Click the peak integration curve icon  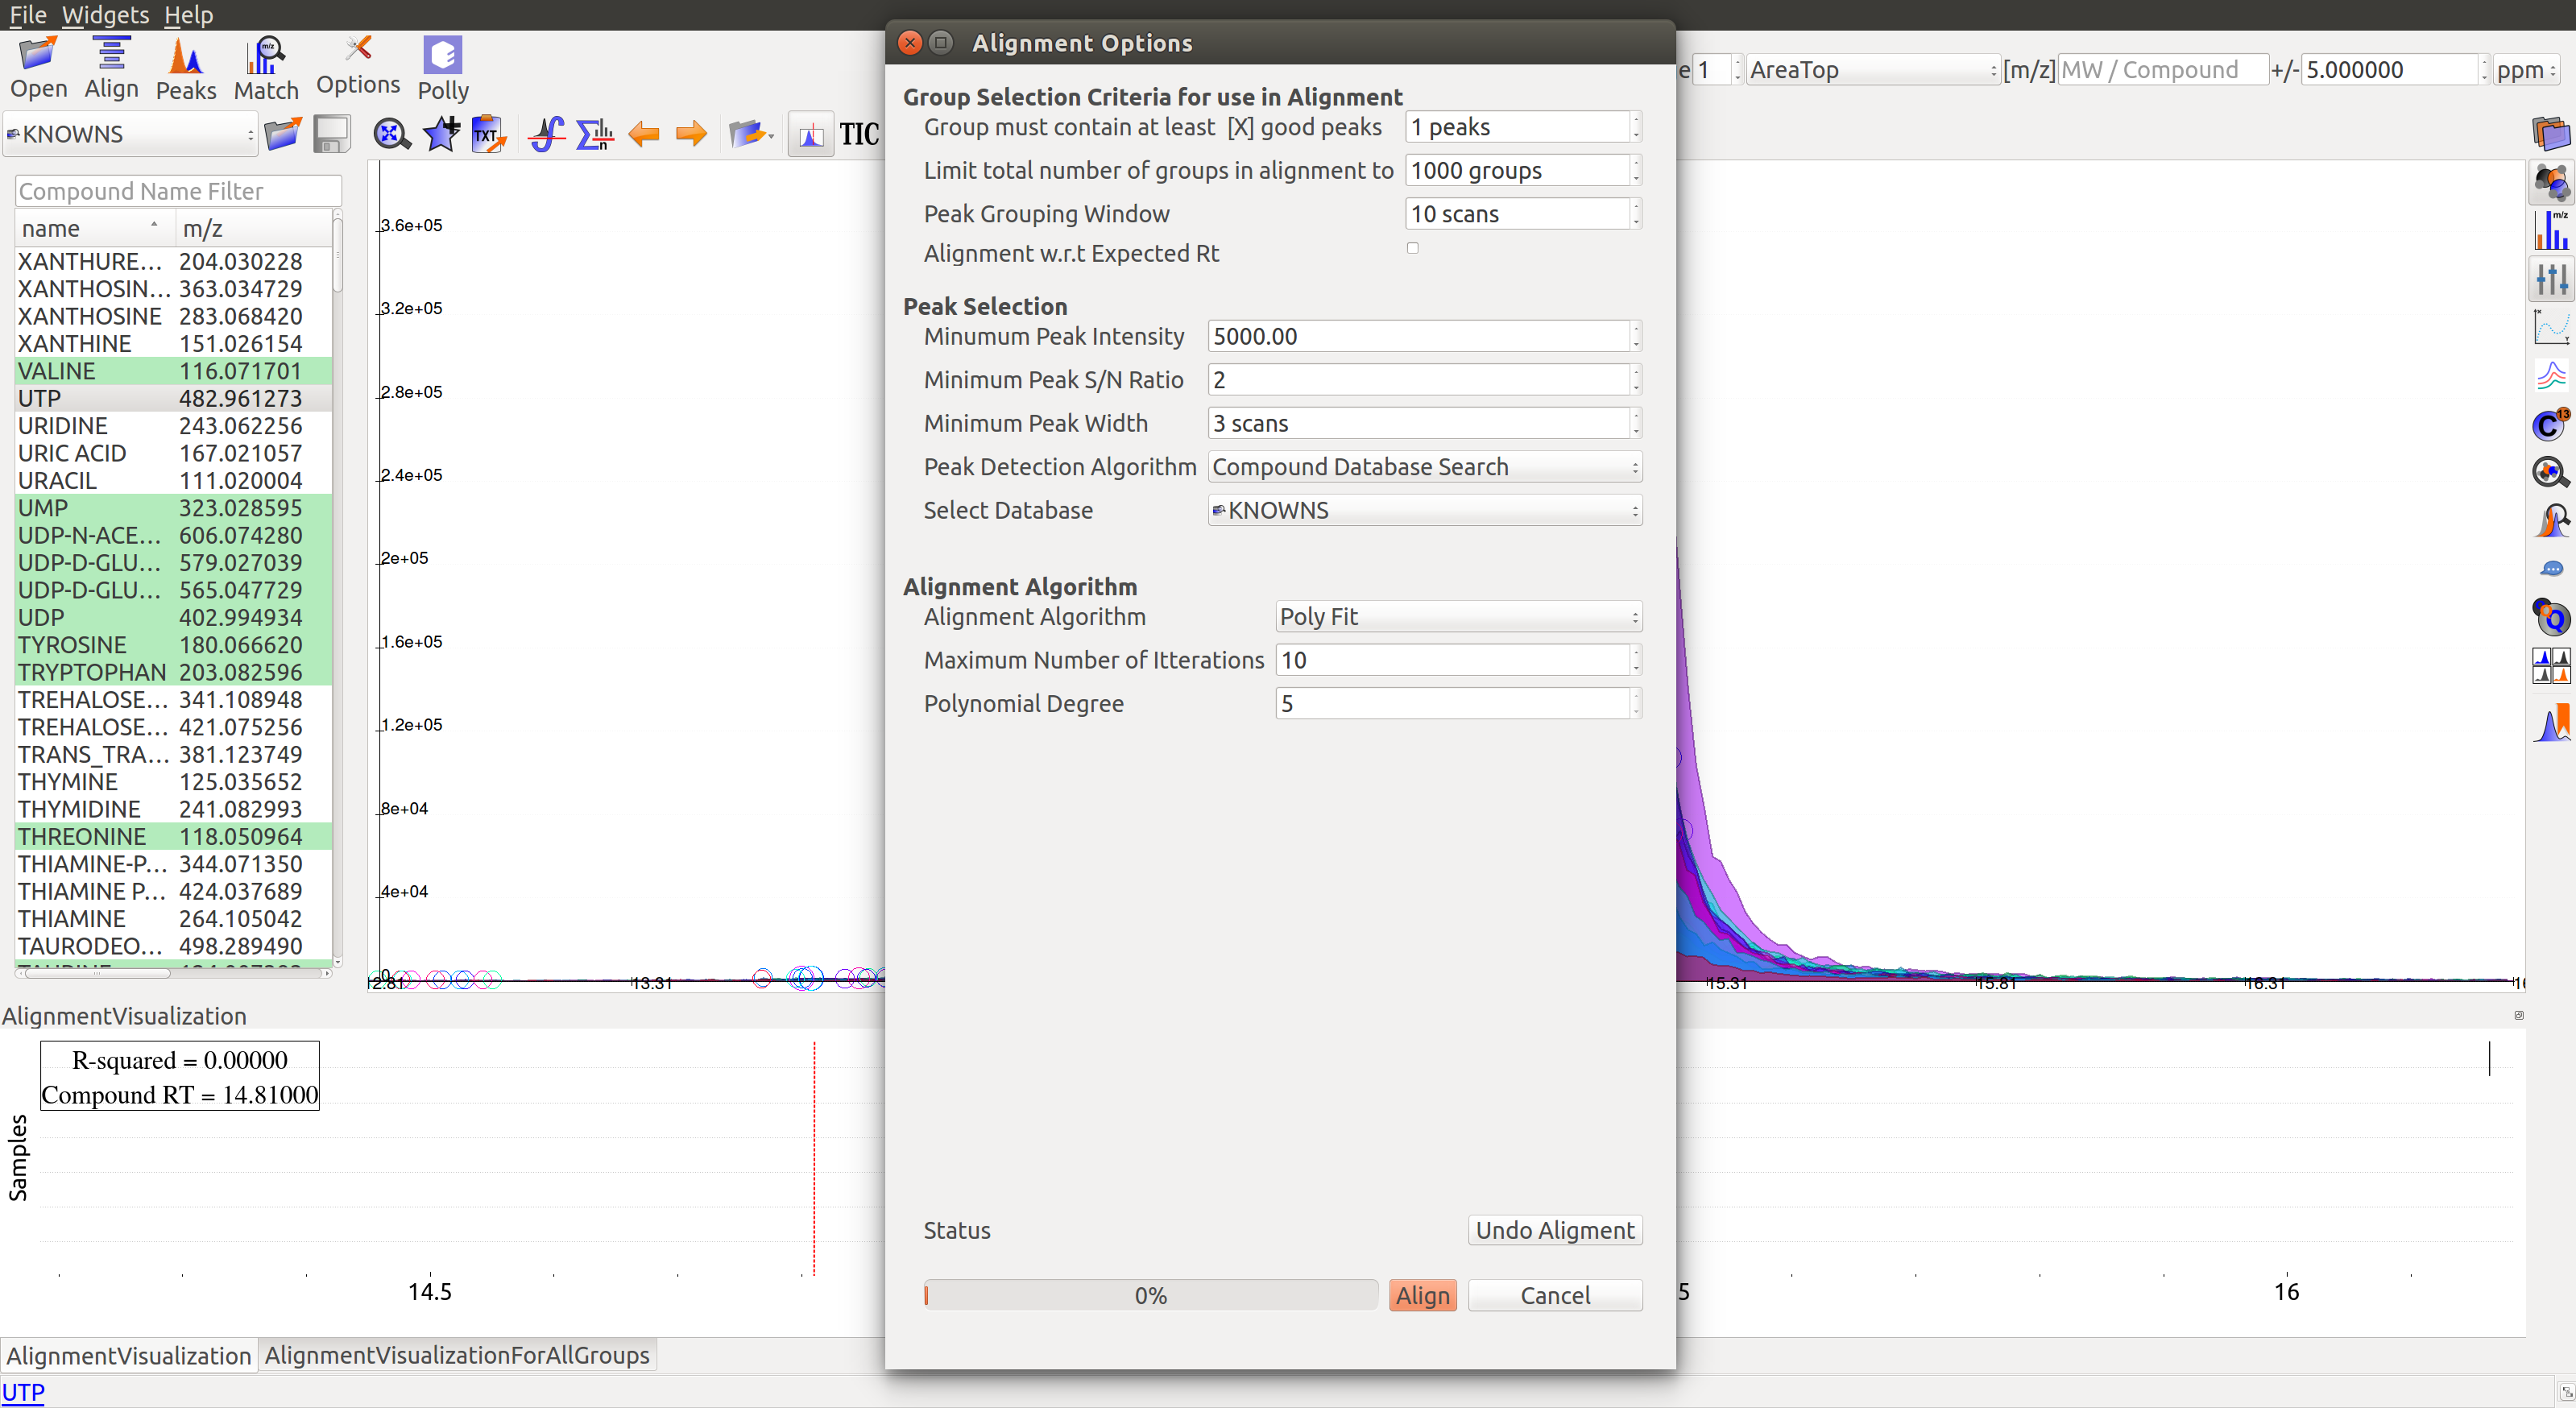(x=546, y=134)
